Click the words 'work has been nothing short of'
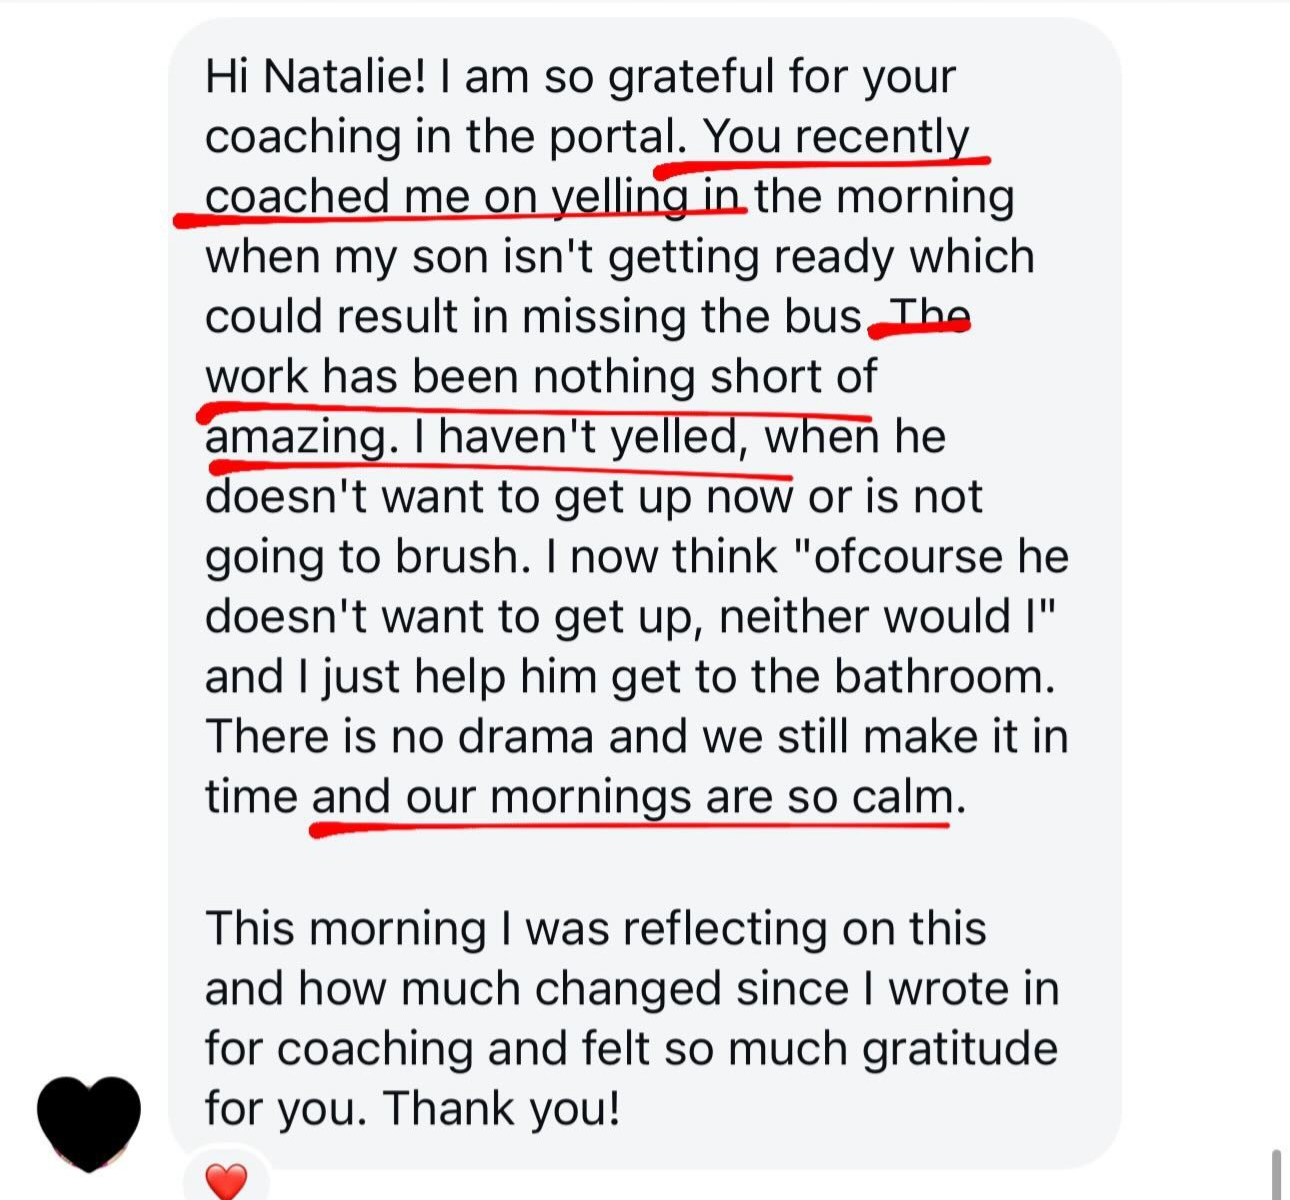This screenshot has height=1200, width=1290. (x=540, y=377)
